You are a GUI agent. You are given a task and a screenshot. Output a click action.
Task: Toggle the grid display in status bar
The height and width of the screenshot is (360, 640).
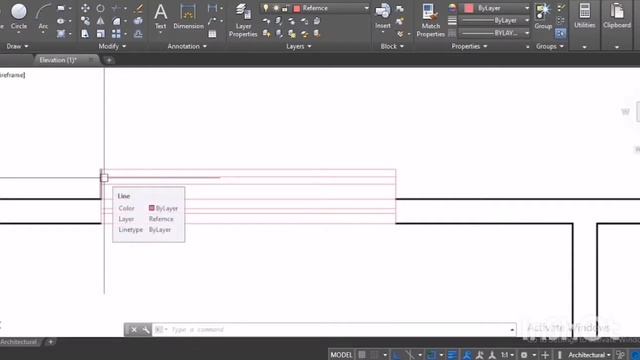click(x=362, y=355)
